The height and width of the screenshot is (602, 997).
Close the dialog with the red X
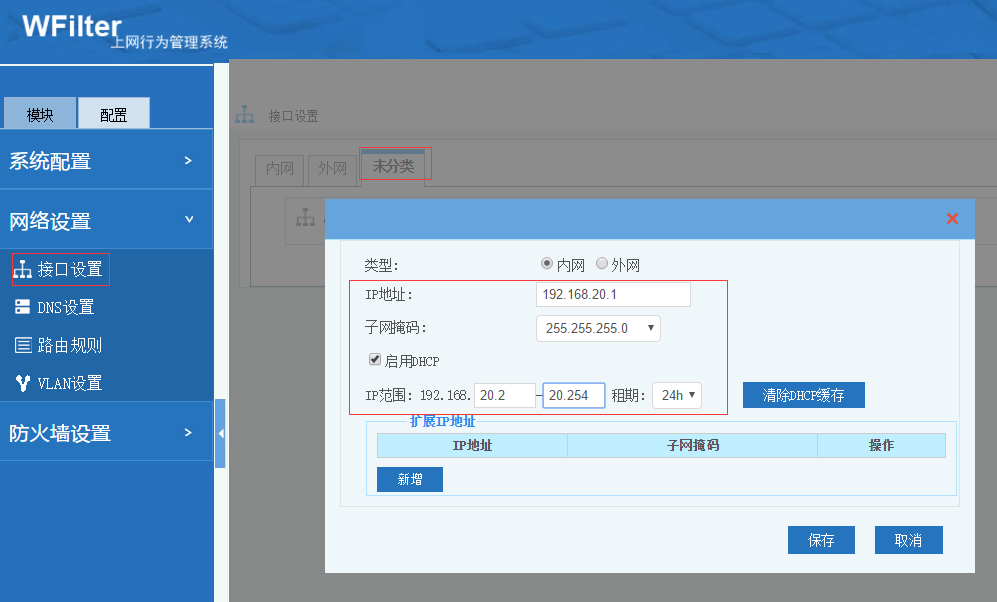coord(952,218)
